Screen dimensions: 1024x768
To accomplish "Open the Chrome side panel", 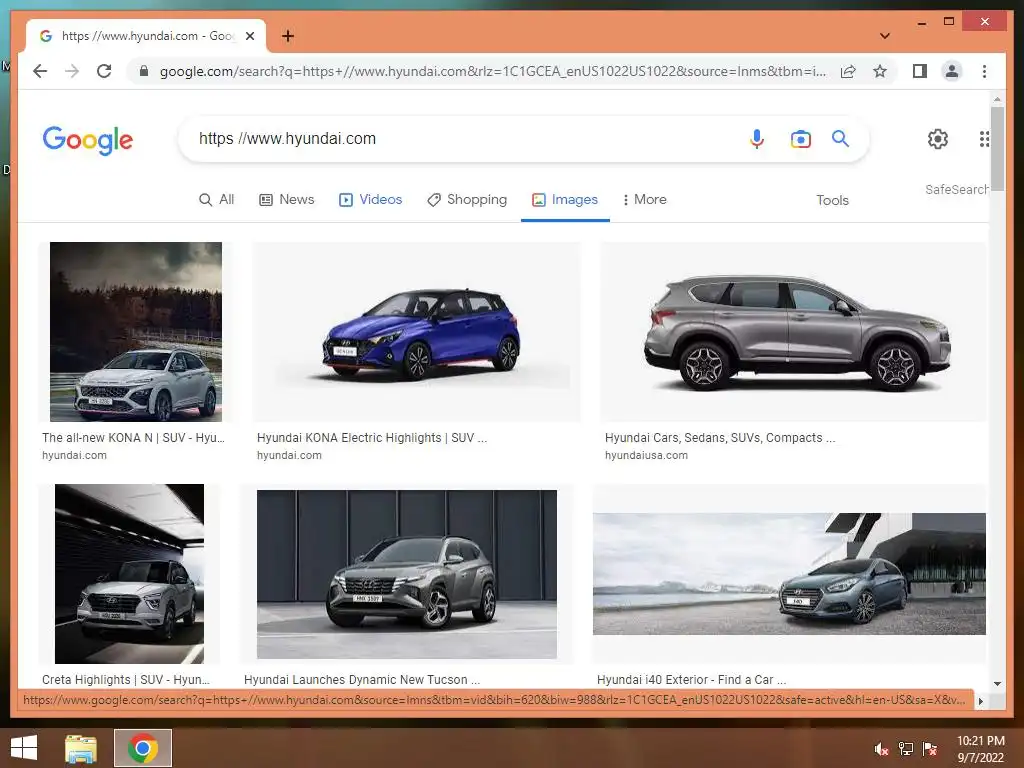I will click(x=920, y=71).
